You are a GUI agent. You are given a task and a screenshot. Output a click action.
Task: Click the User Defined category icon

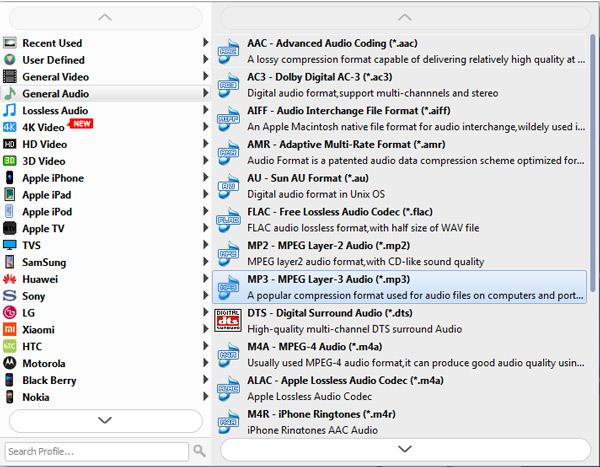(x=10, y=60)
